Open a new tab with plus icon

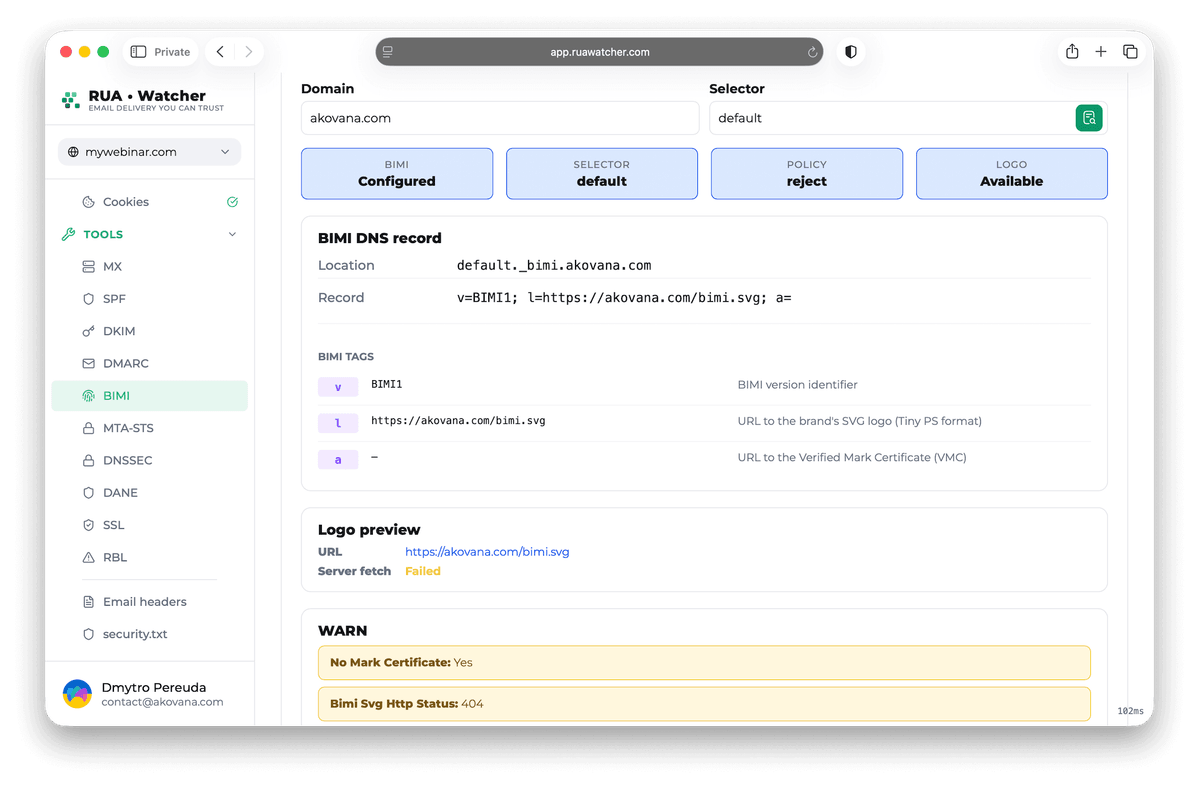point(1100,51)
